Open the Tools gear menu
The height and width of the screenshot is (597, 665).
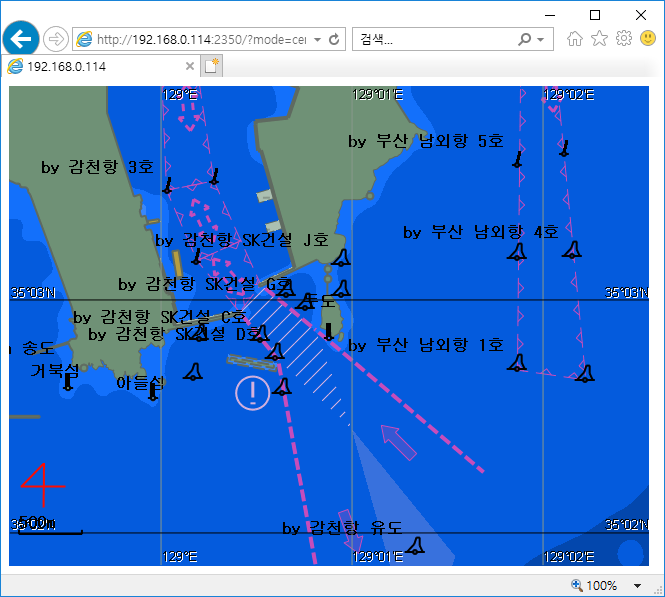pos(623,39)
